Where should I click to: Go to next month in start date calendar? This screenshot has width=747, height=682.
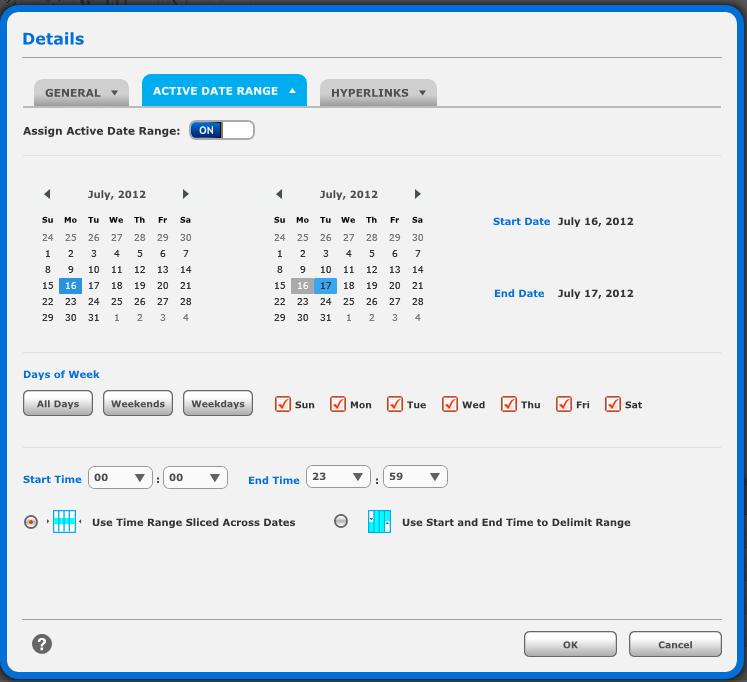[185, 194]
